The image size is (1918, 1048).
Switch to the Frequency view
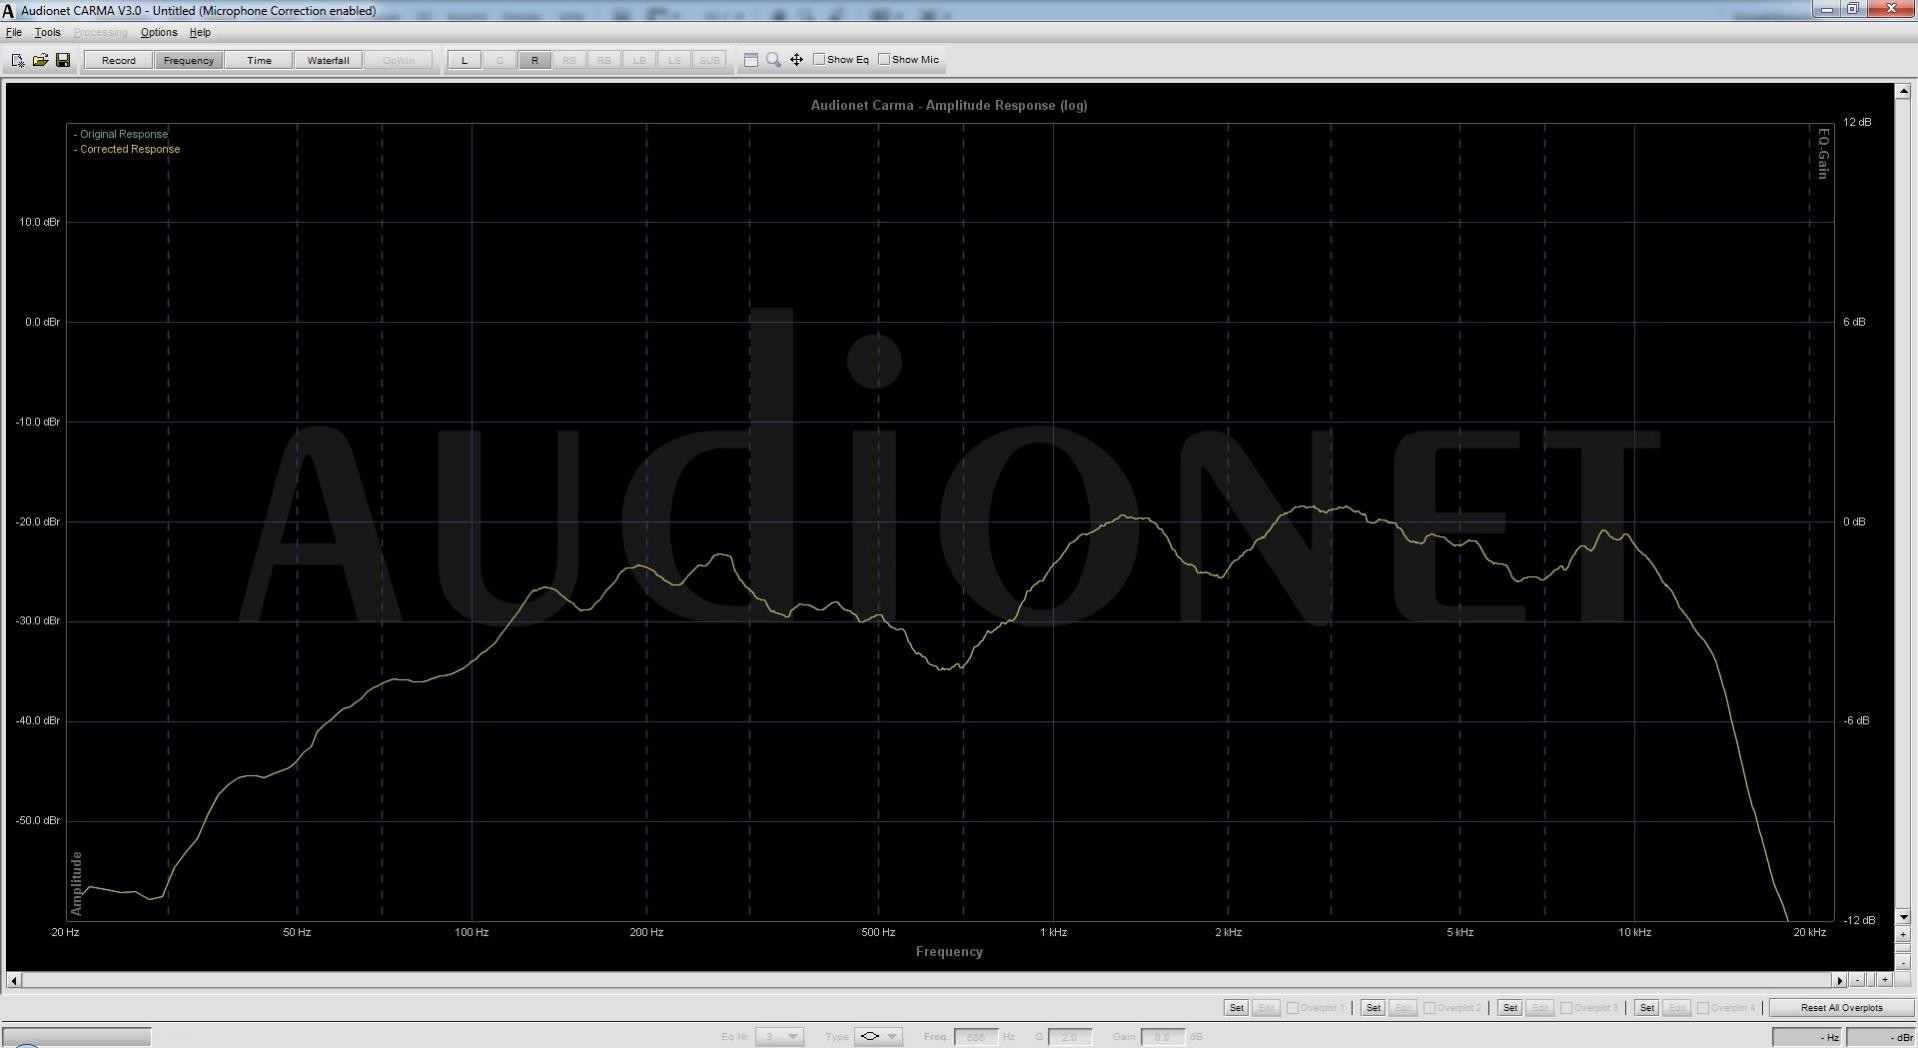click(188, 60)
